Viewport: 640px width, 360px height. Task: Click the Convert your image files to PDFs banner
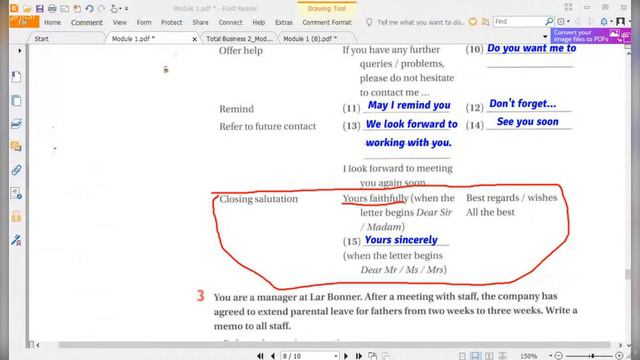coord(590,36)
